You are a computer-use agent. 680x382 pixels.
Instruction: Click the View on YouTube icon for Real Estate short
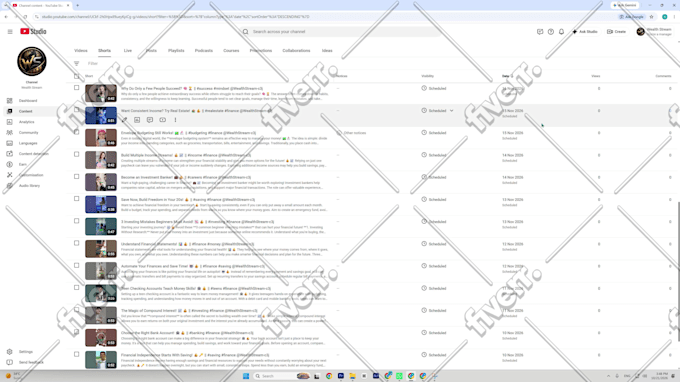(x=163, y=120)
